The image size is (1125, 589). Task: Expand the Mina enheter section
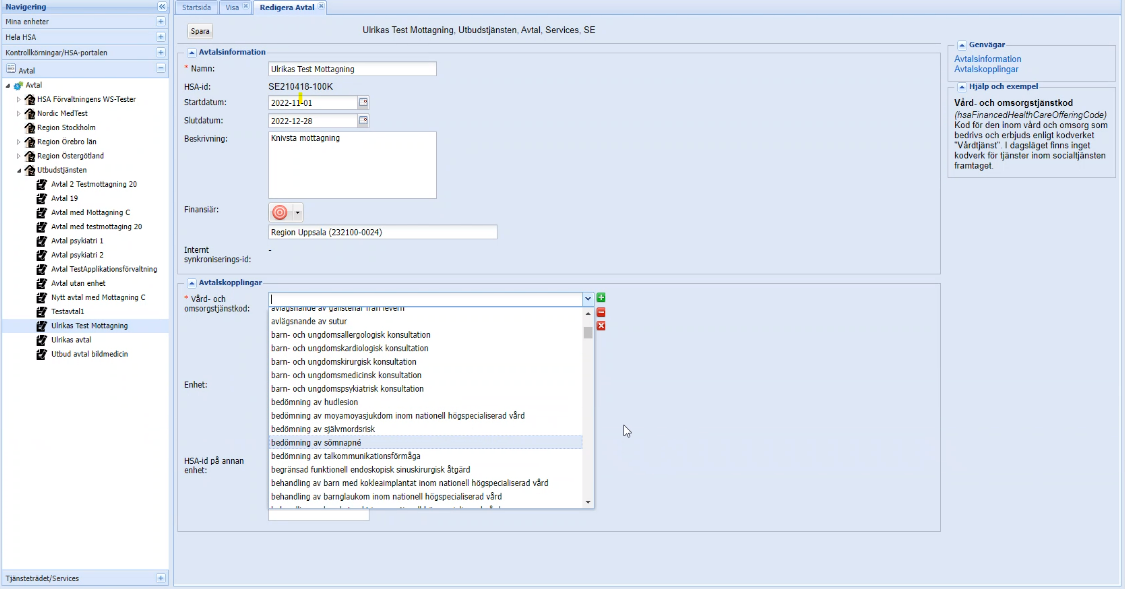click(160, 21)
